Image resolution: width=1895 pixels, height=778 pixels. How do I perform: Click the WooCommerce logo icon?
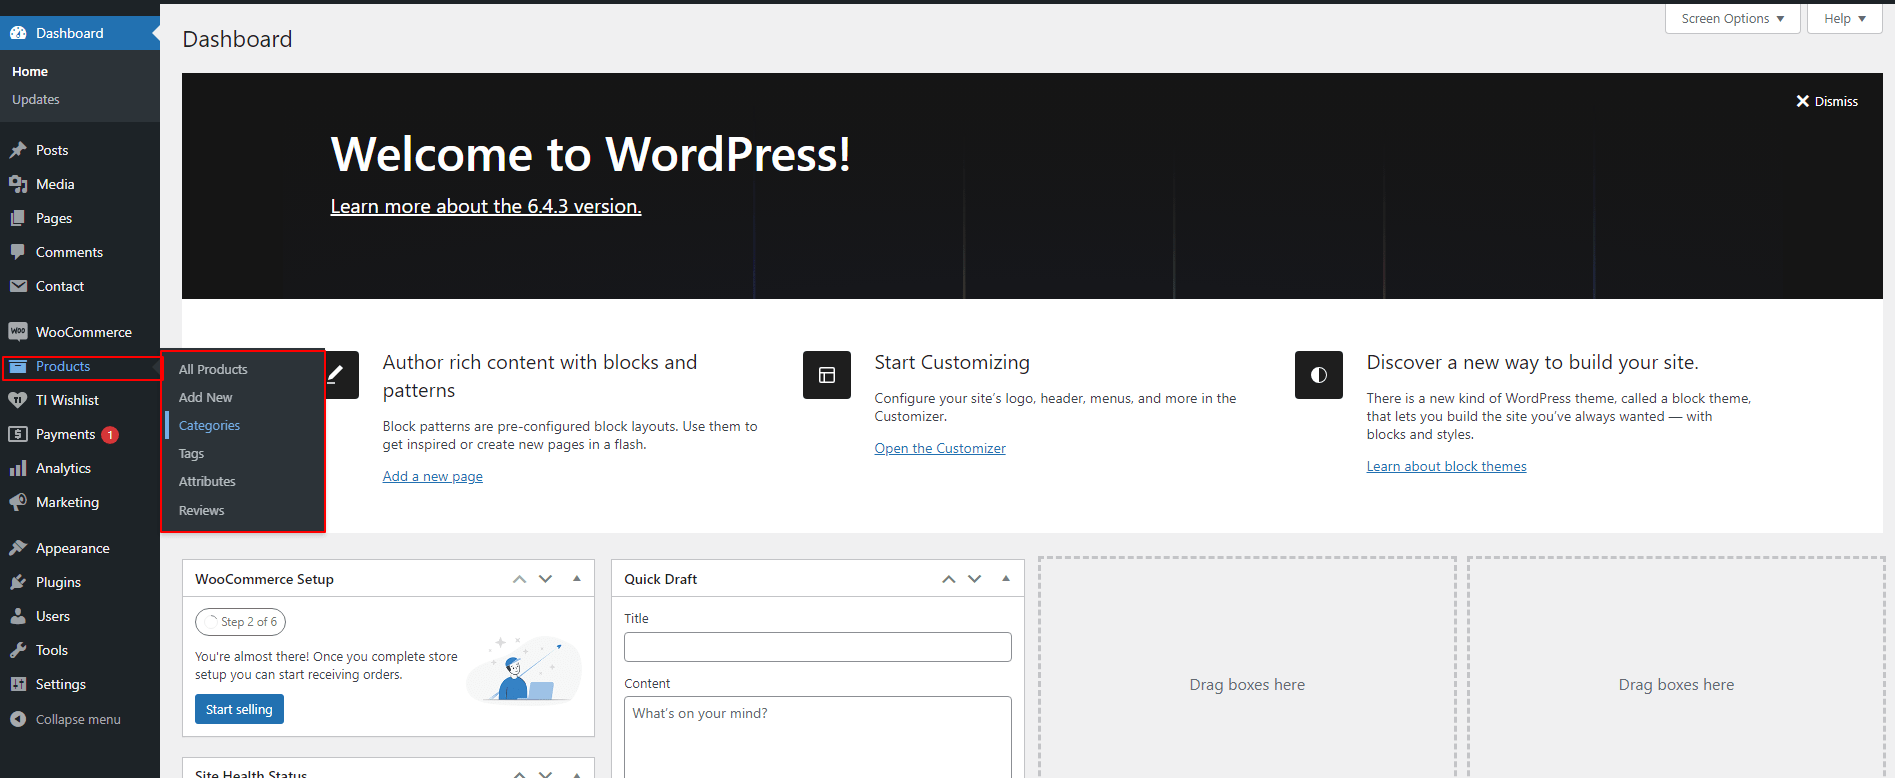[x=18, y=331]
